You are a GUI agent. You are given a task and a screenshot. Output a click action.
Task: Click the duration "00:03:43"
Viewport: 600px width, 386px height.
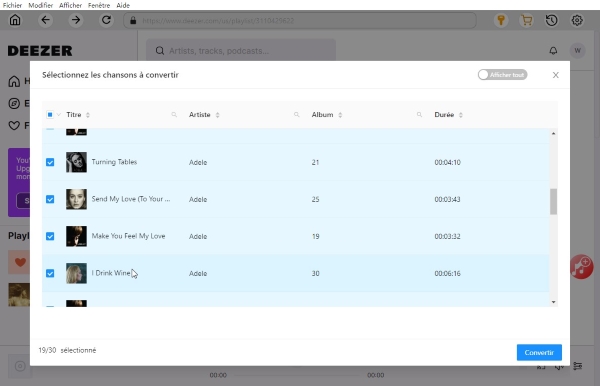coord(447,199)
